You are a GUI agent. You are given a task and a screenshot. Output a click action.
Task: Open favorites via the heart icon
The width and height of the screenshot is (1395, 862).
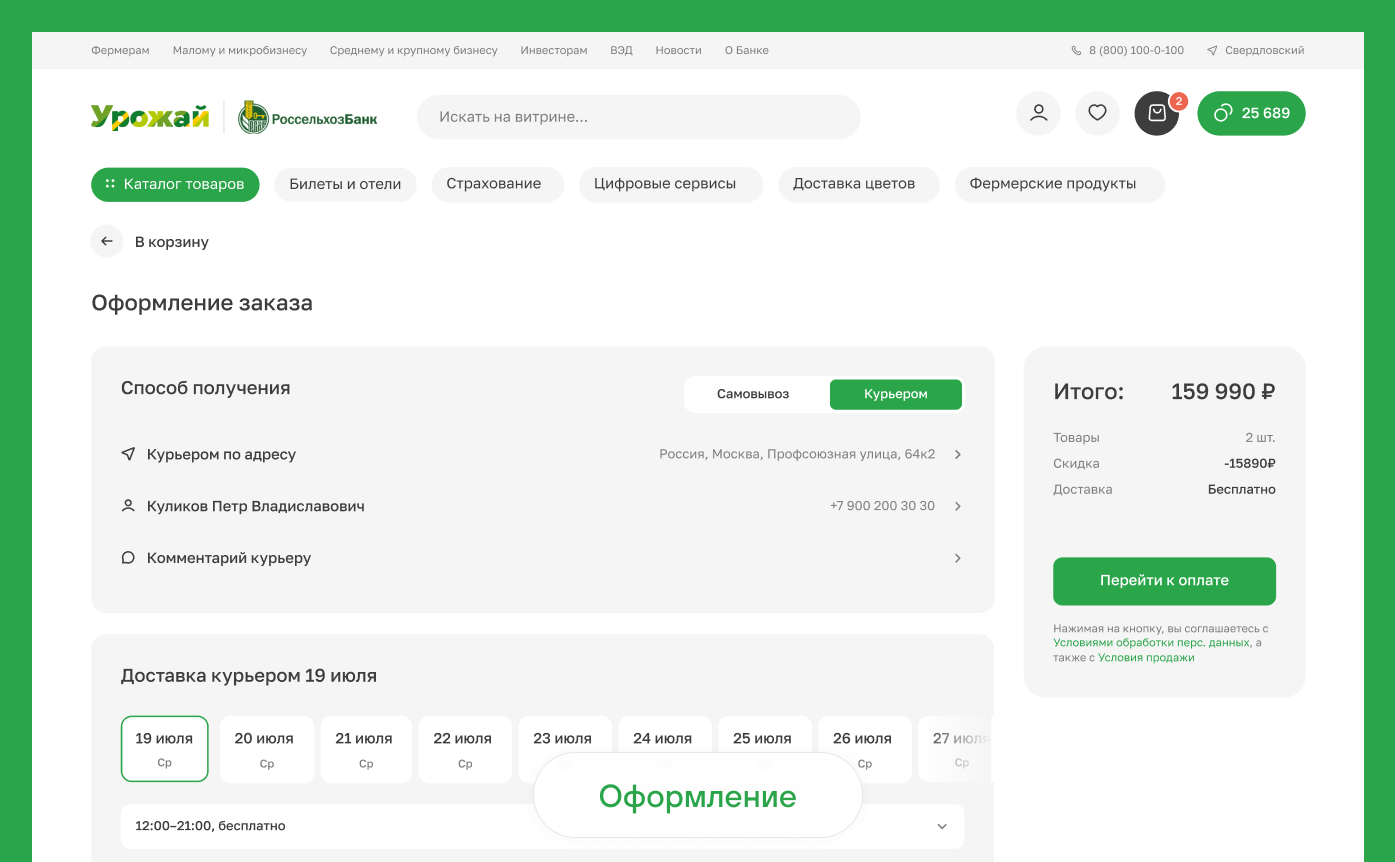(1097, 113)
